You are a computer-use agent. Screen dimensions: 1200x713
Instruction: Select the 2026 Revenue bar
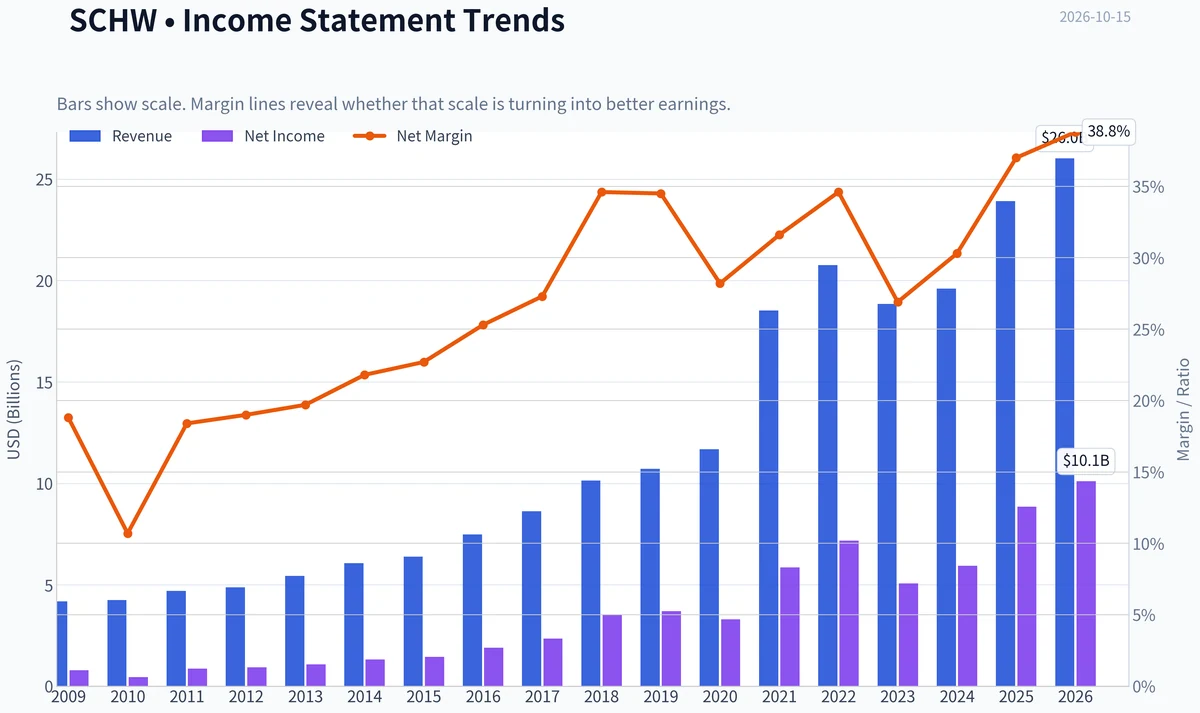tap(1065, 423)
